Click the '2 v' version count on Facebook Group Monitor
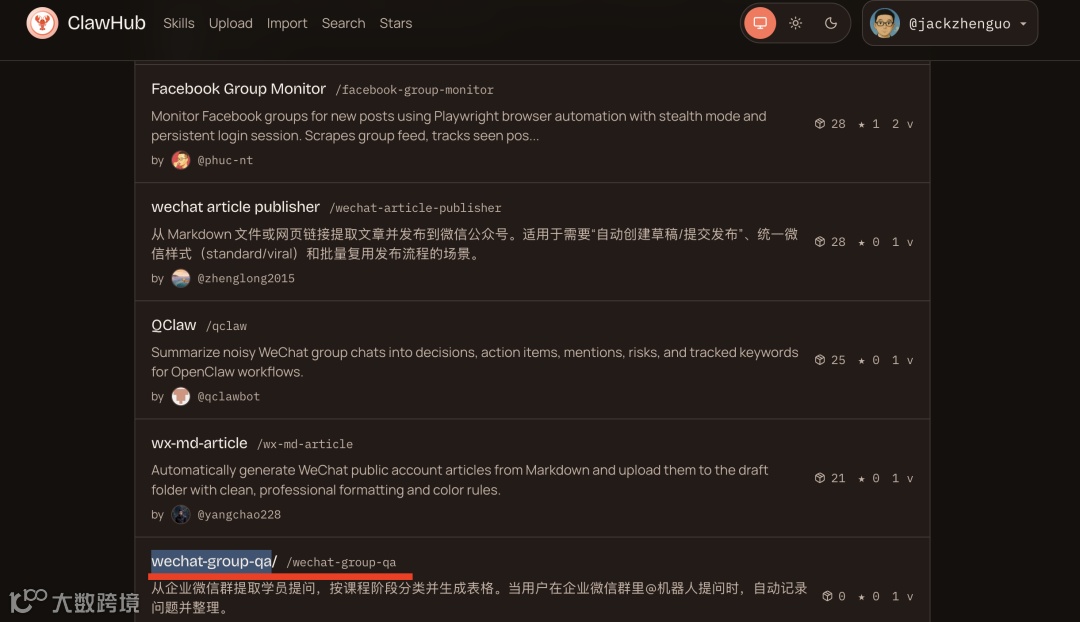The image size is (1080, 622). coord(902,124)
